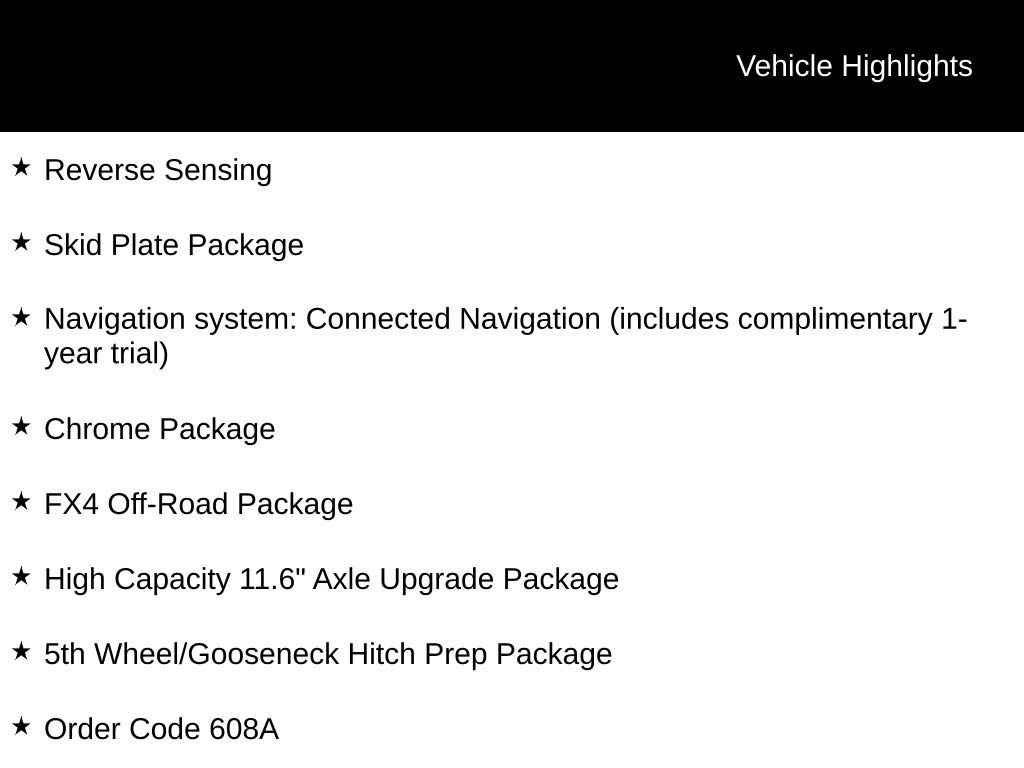1024x768 pixels.
Task: Click the star beside Skid Plate Package
Action: click(21, 242)
